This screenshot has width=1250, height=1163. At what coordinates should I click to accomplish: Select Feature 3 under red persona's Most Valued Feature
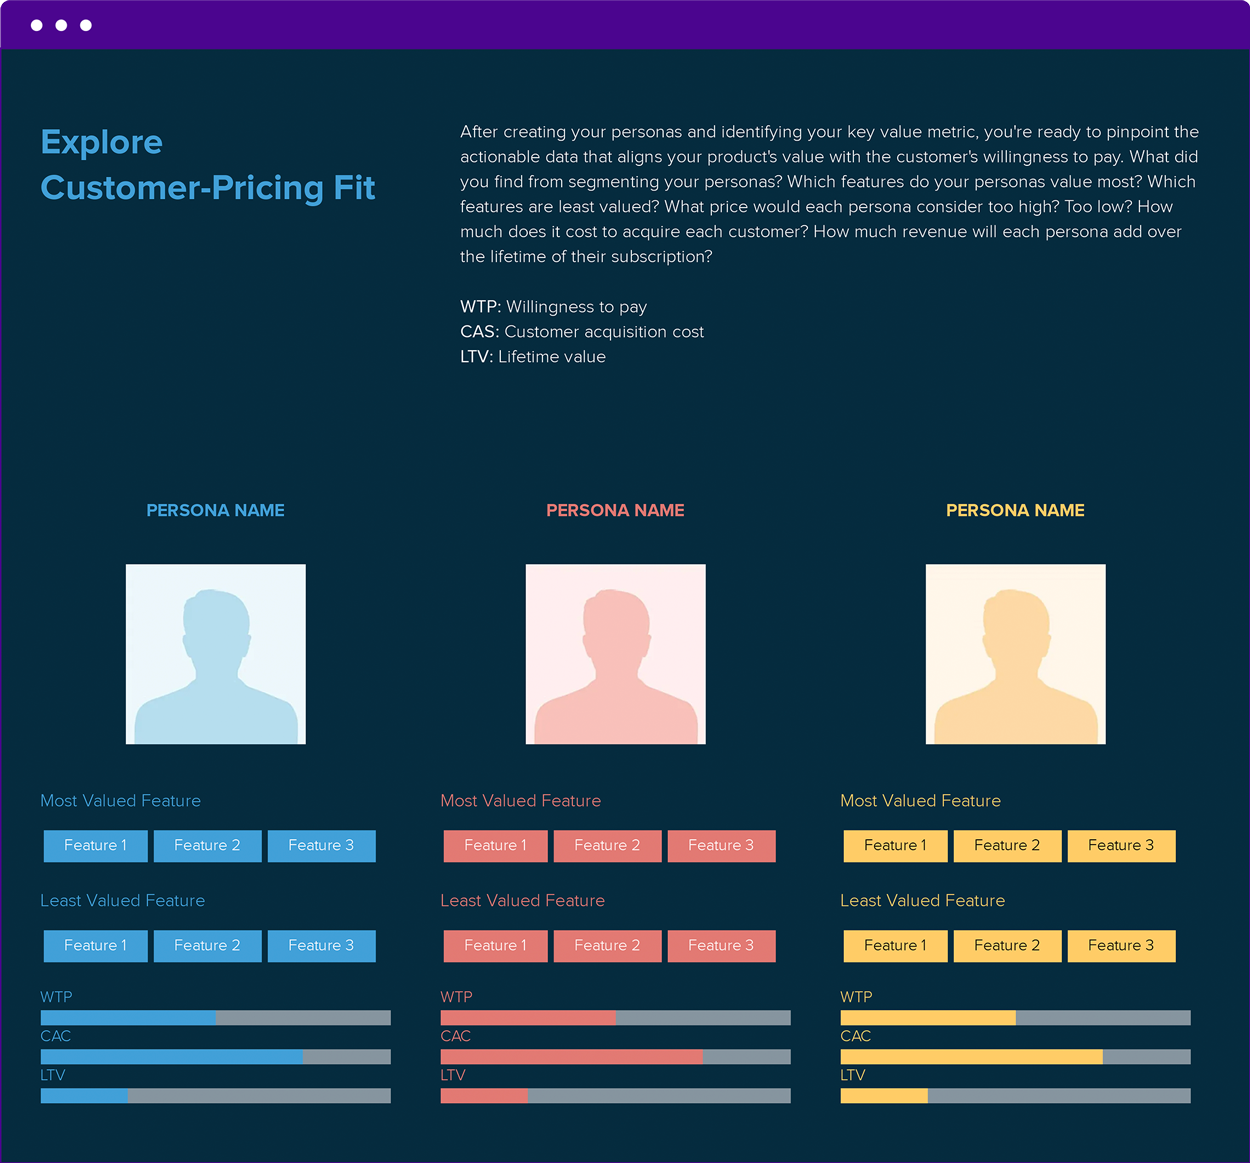click(721, 845)
